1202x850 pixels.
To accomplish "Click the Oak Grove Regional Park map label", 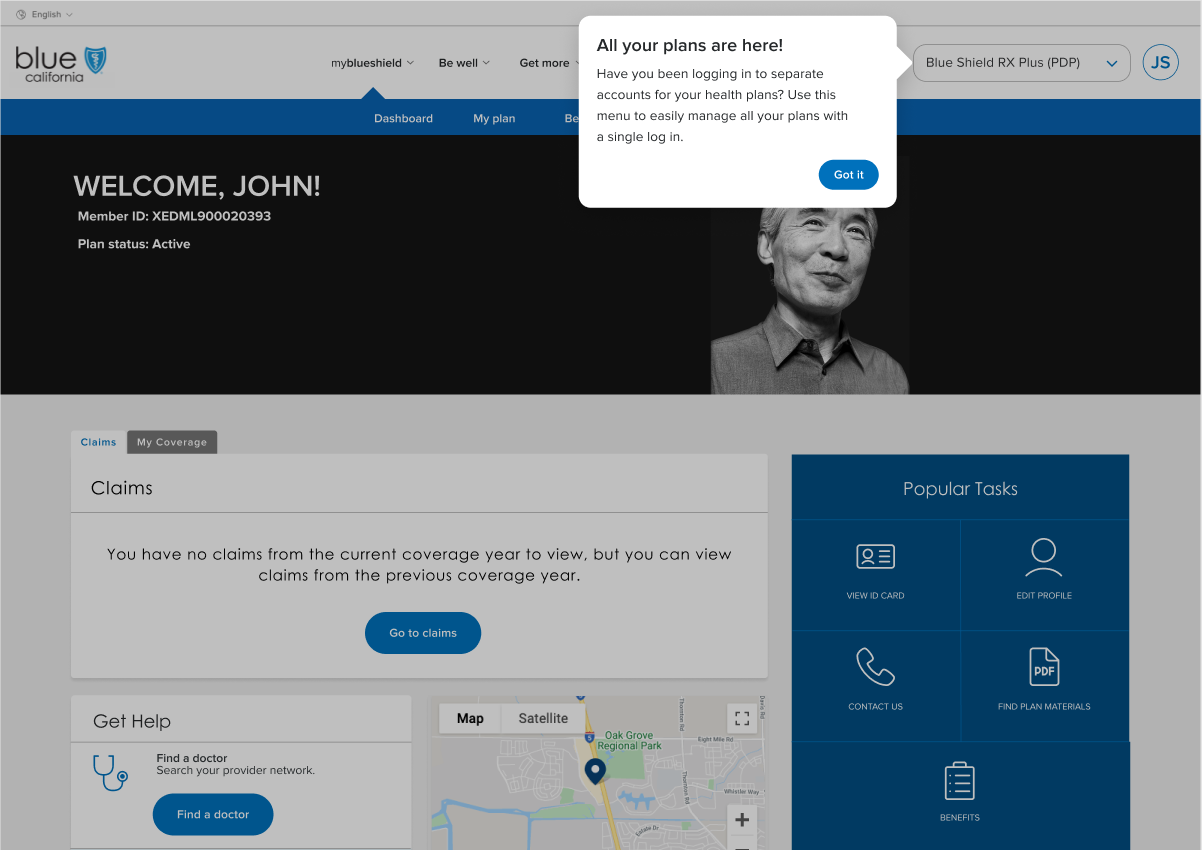I will point(630,741).
